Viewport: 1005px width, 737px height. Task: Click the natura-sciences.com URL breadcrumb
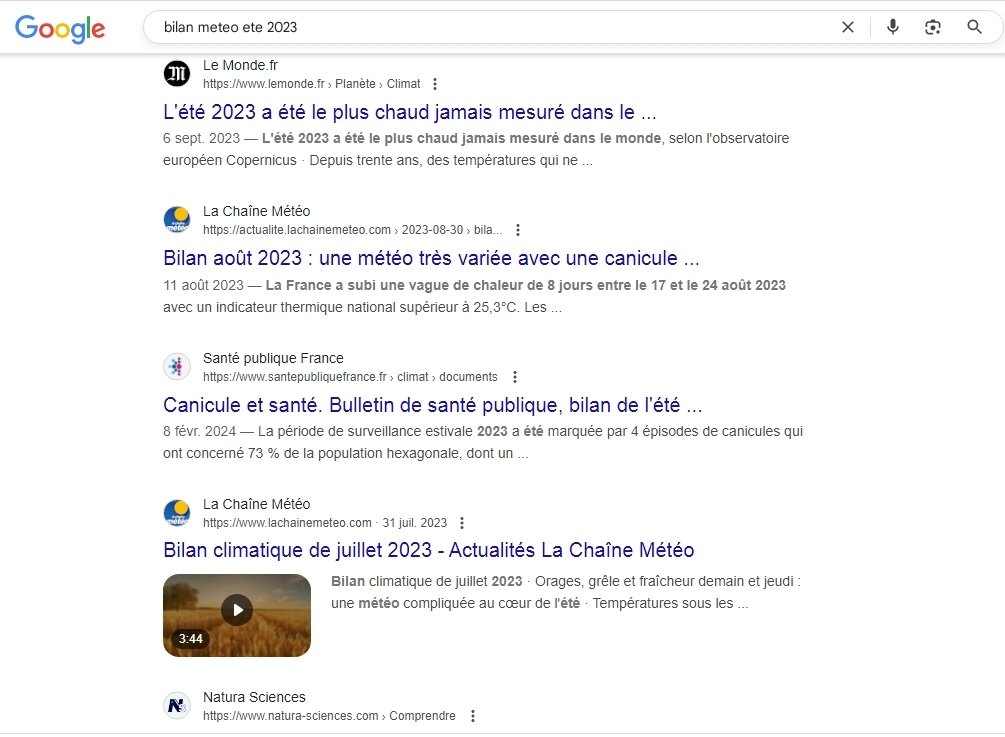[329, 716]
